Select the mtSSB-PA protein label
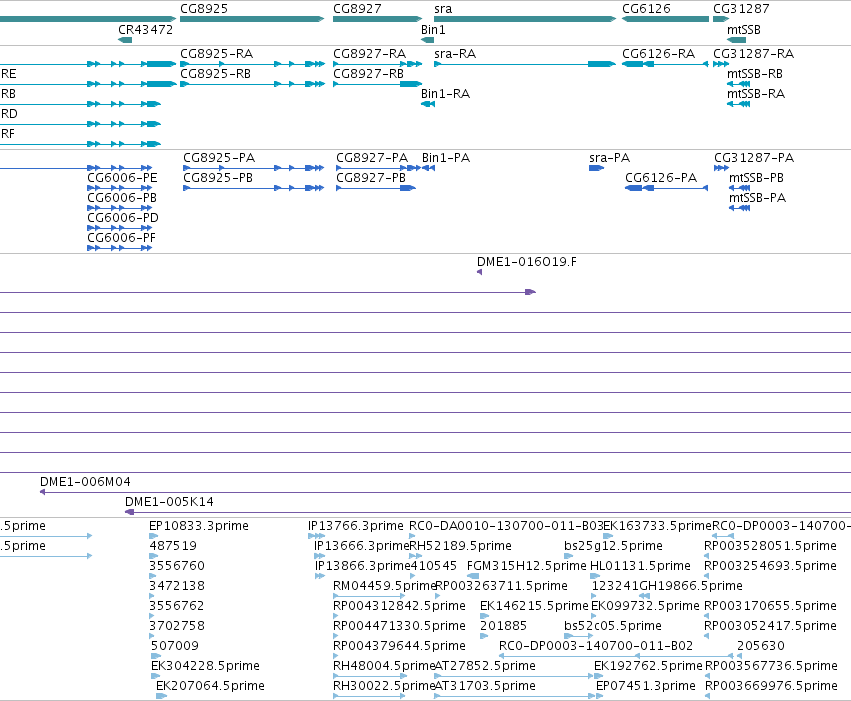The height and width of the screenshot is (701, 851). pos(758,198)
